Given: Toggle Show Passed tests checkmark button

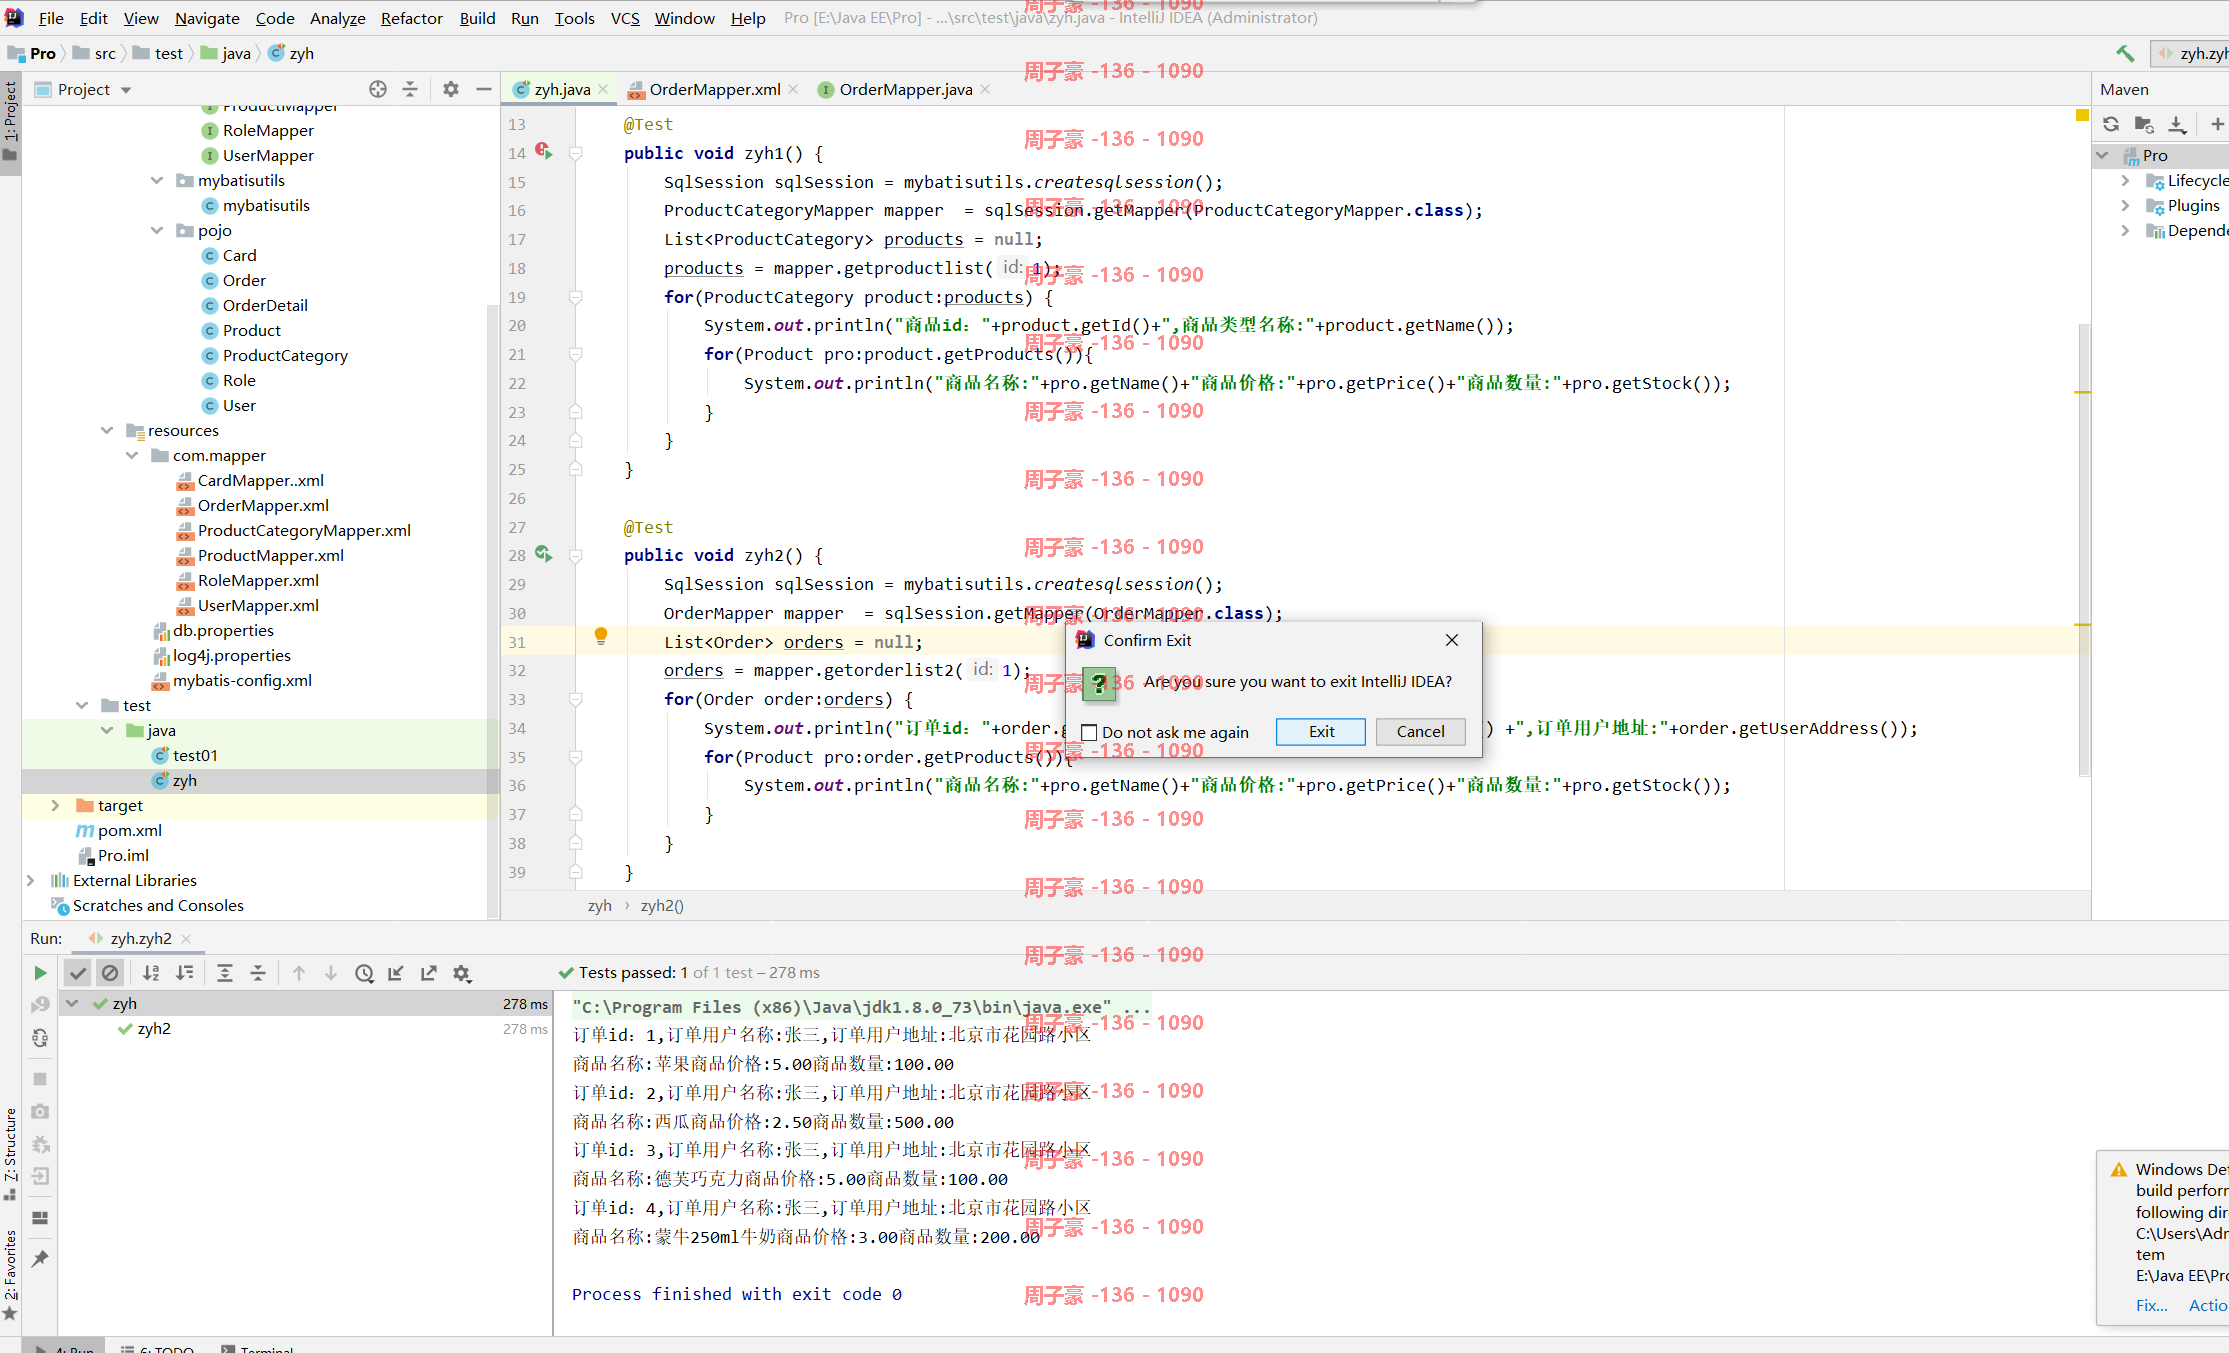Looking at the screenshot, I should click(x=78, y=972).
